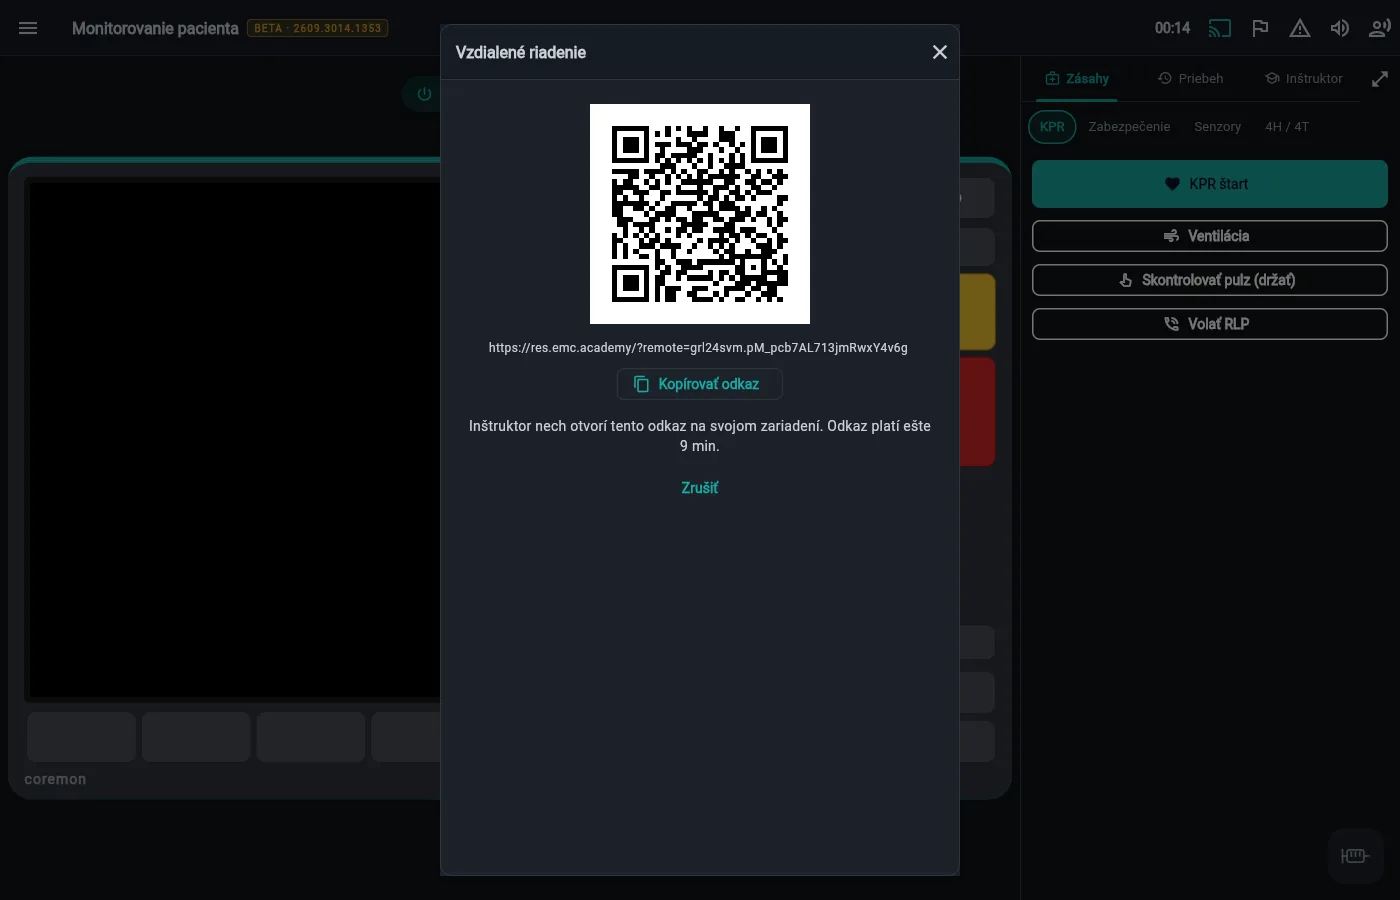Screen dimensions: 1400x900
Task: Switch to the Priebeh tab
Action: [x=1190, y=79]
